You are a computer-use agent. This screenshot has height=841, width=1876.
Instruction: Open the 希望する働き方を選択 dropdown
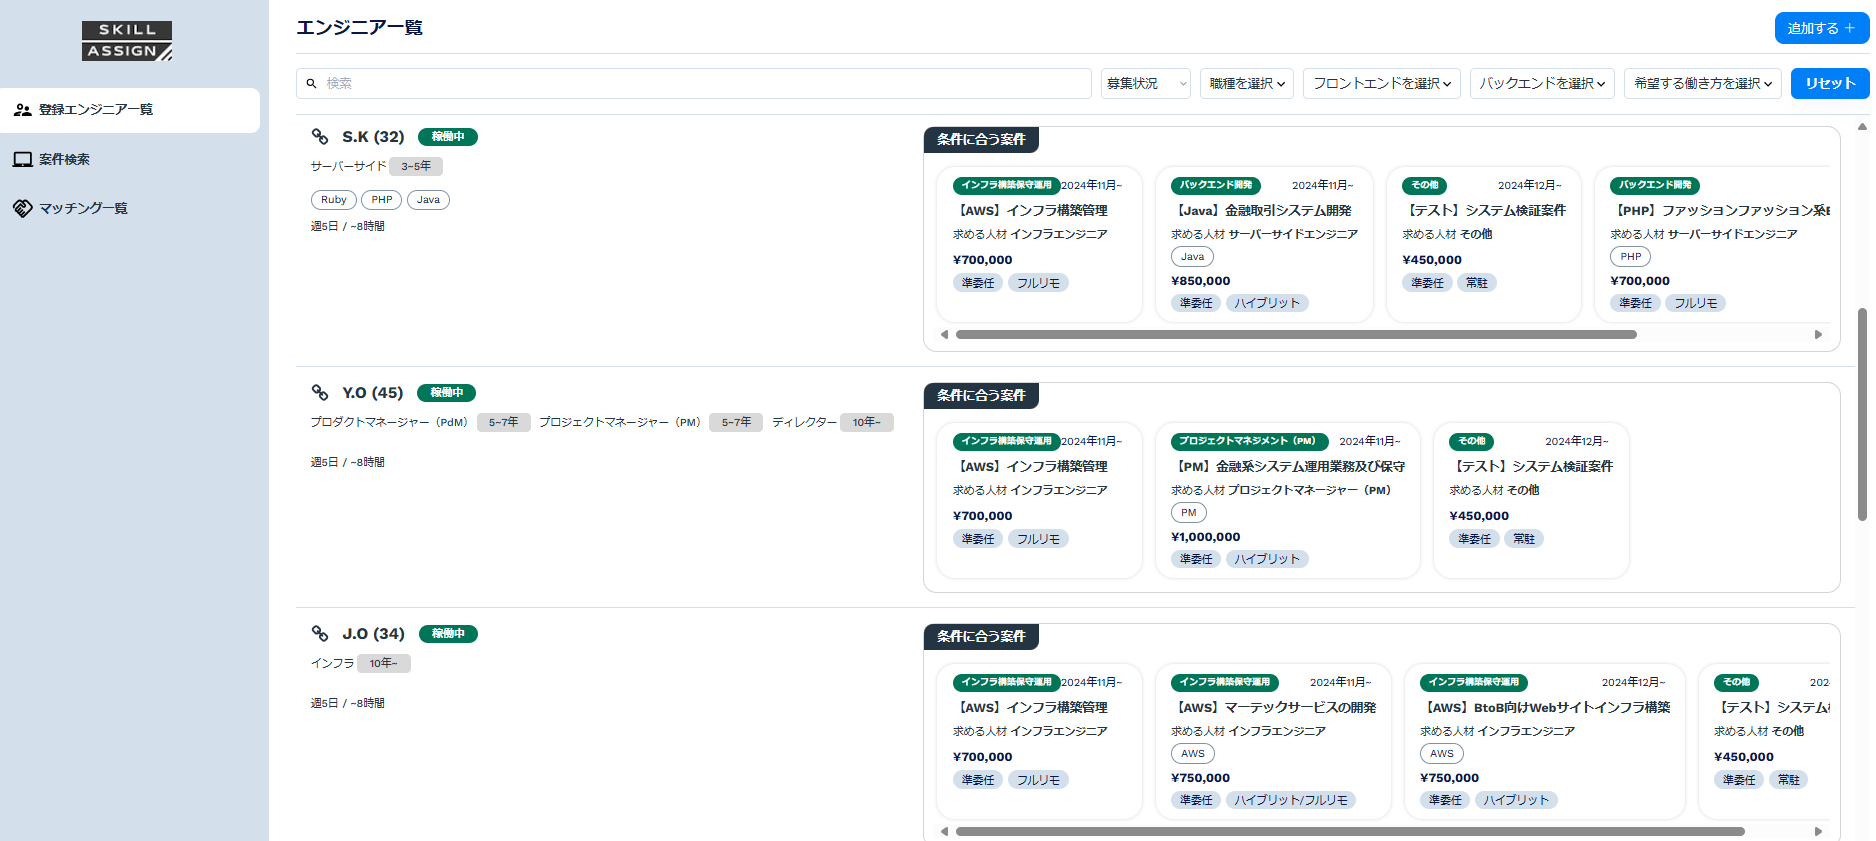(x=1703, y=84)
